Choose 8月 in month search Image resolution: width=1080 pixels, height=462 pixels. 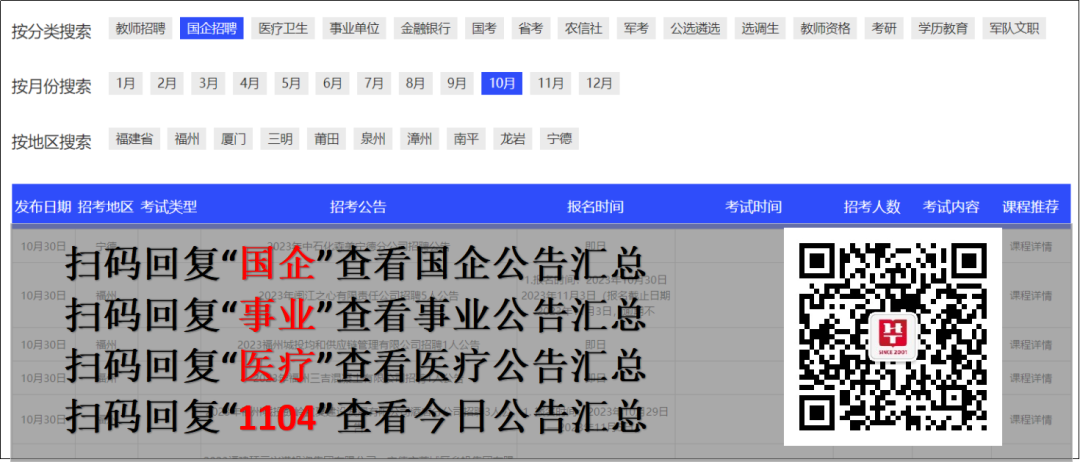pyautogui.click(x=415, y=83)
